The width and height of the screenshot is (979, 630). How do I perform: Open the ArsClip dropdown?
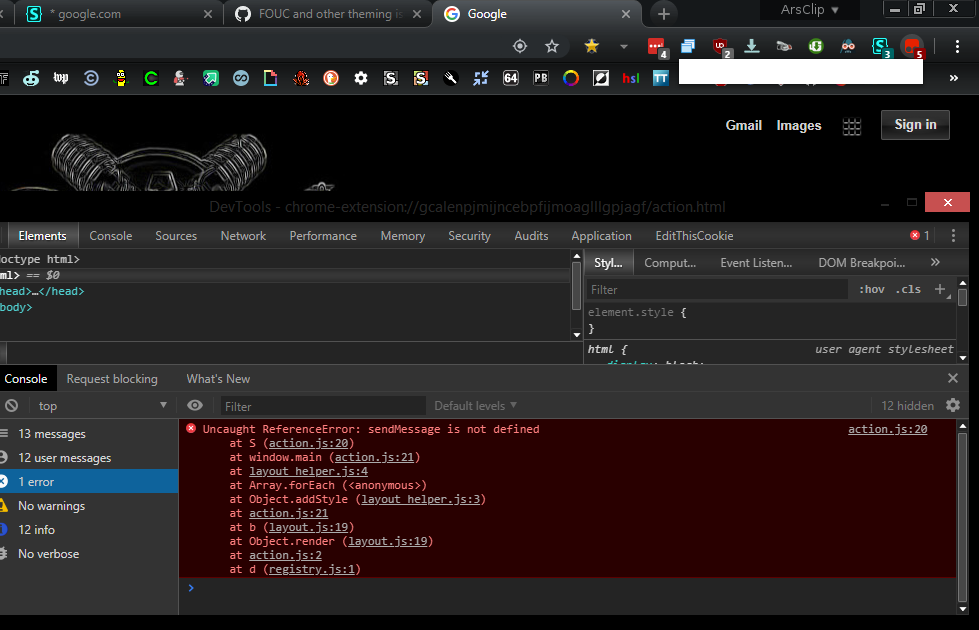point(810,9)
